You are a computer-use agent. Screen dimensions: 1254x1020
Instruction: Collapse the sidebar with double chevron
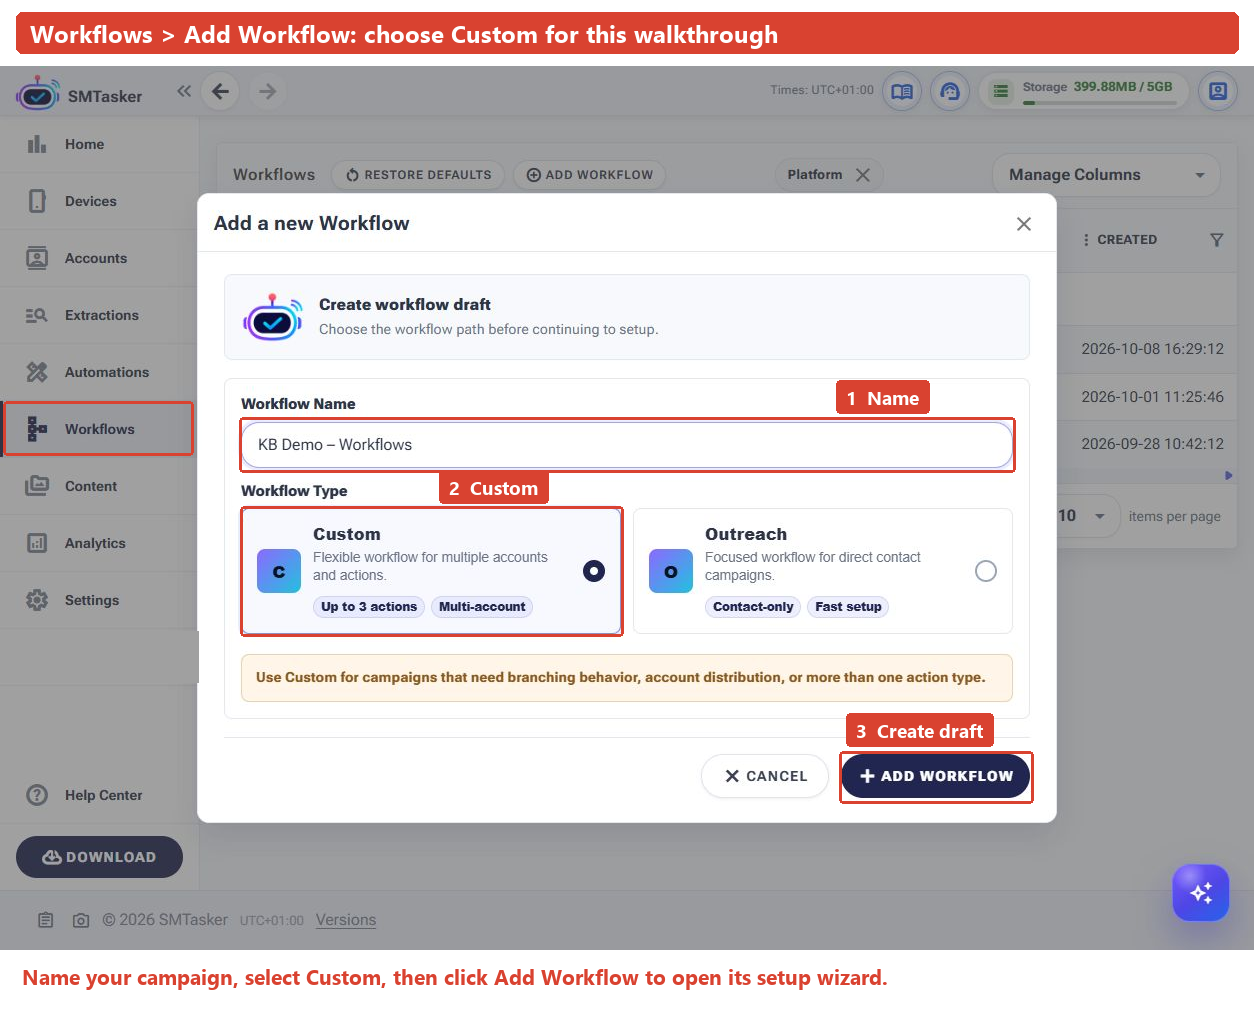point(184,91)
